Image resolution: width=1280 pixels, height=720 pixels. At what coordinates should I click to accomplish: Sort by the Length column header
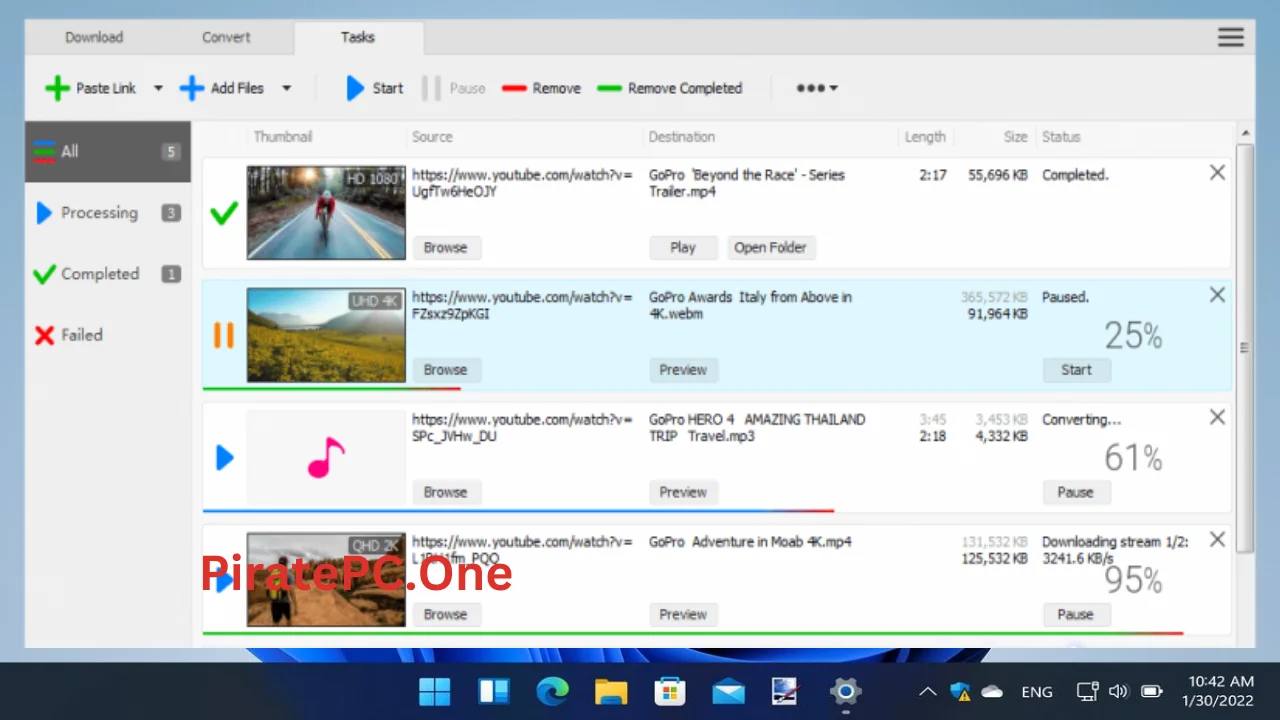(x=925, y=137)
